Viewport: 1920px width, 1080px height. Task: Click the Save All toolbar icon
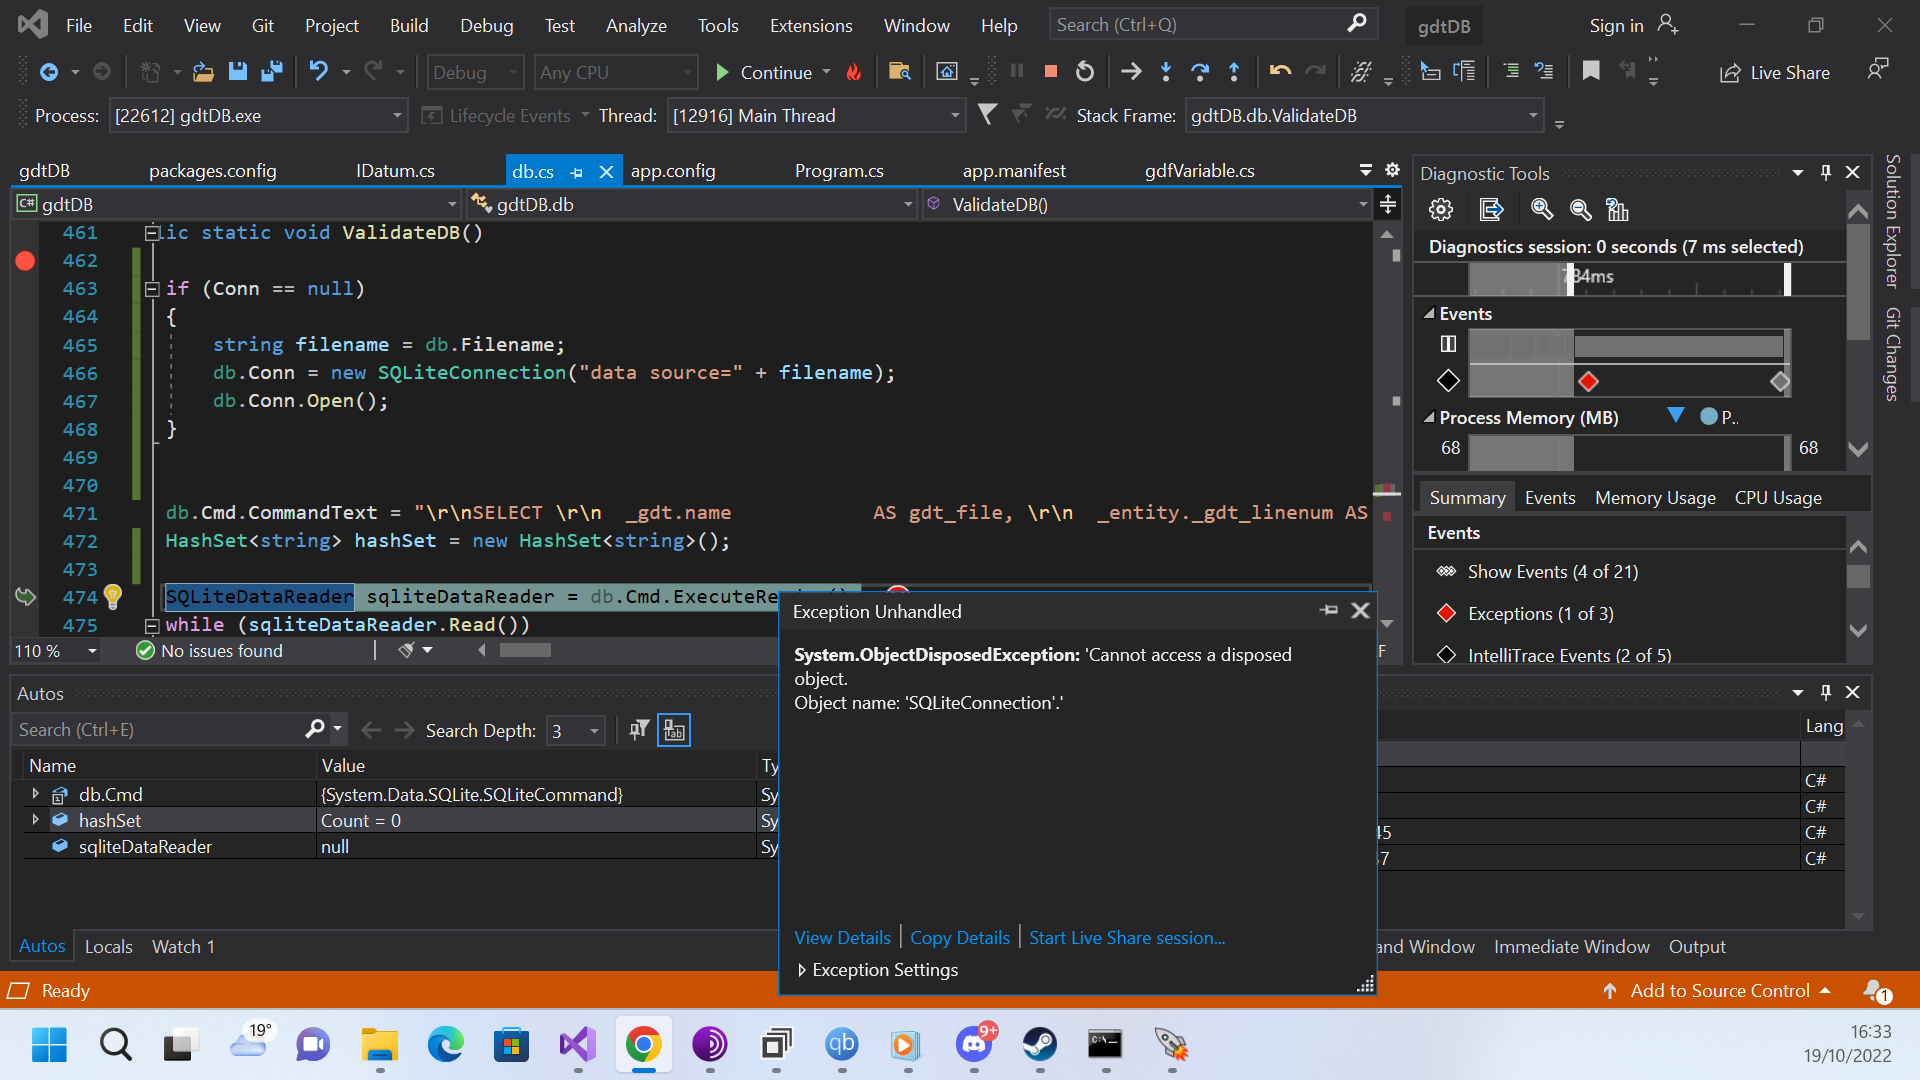pos(272,72)
